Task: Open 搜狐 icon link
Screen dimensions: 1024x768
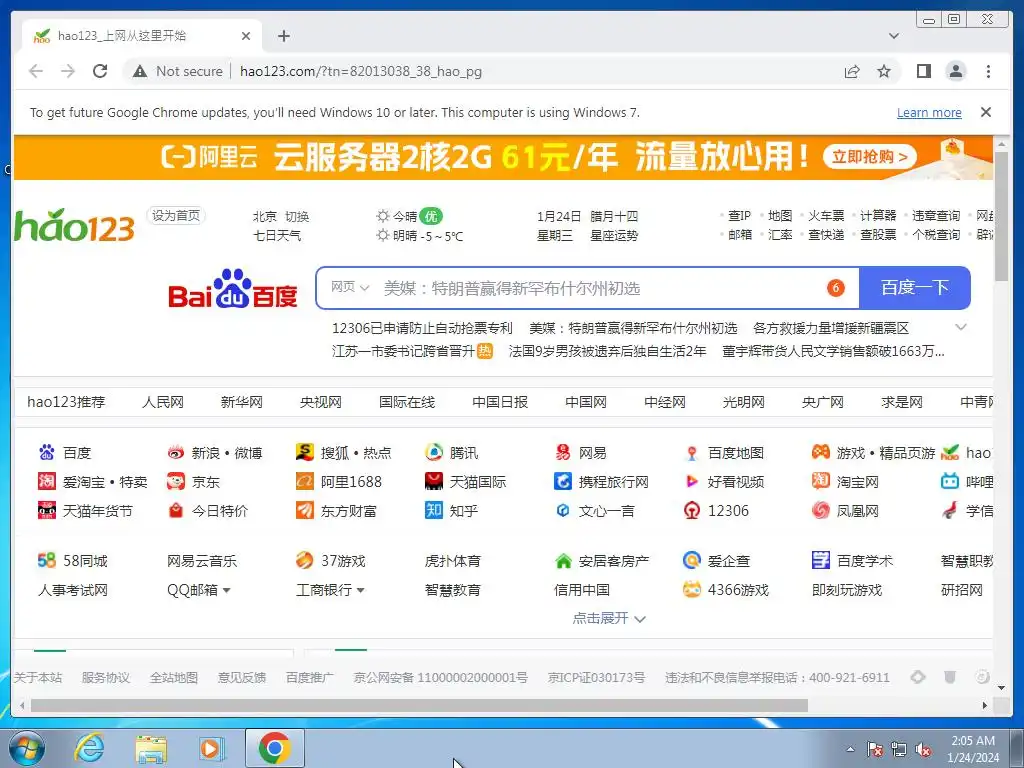Action: (x=304, y=452)
